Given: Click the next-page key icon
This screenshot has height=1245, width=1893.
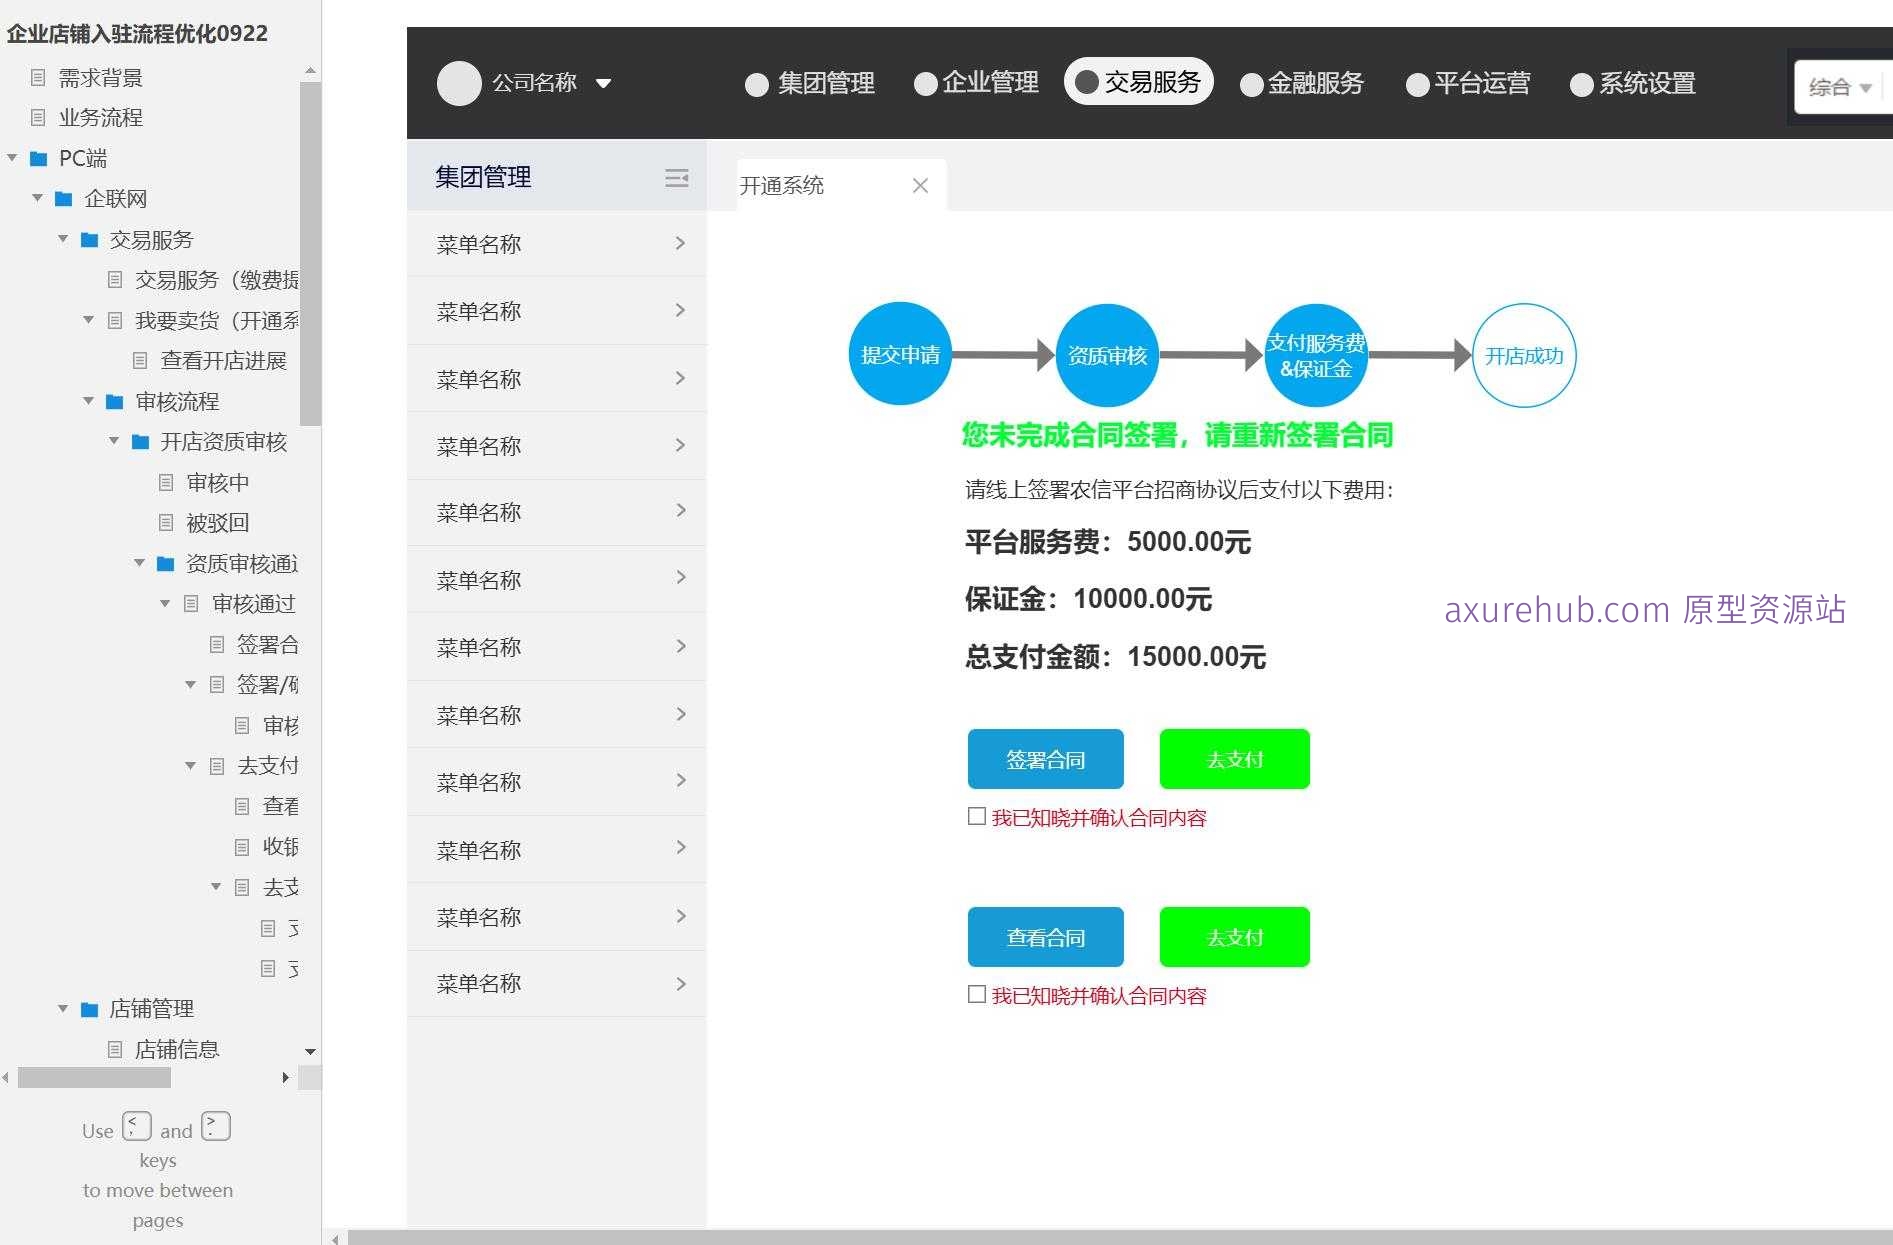Looking at the screenshot, I should pos(216,1126).
